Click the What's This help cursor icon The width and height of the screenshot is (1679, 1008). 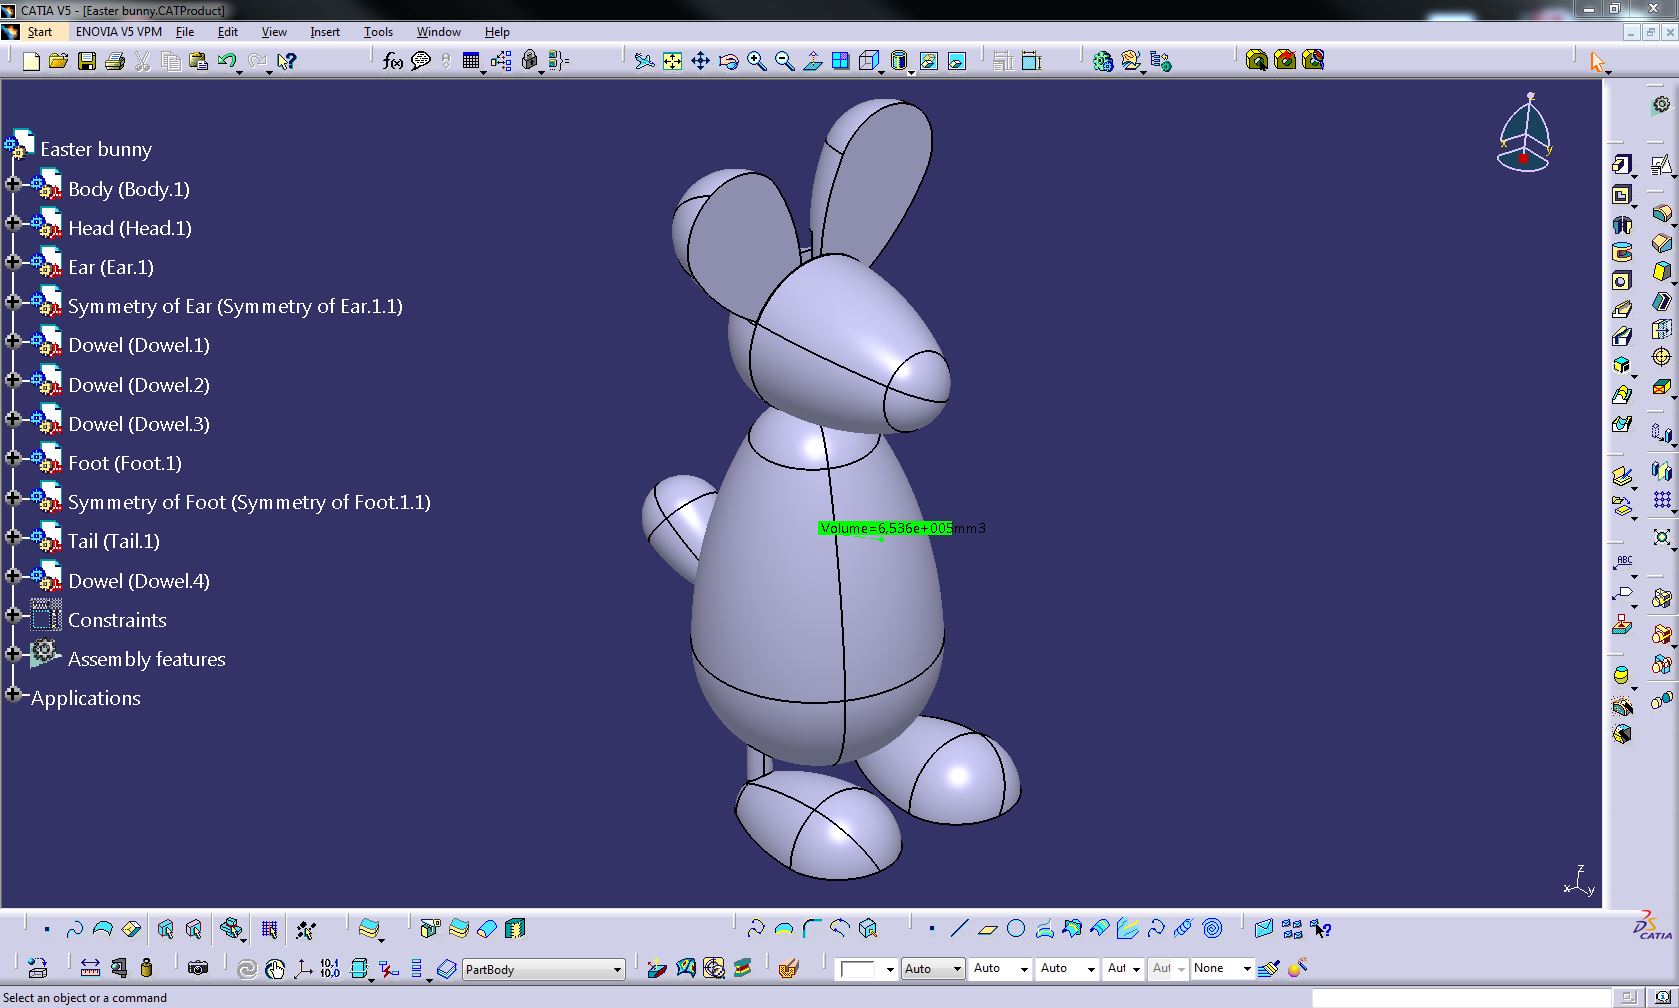286,61
